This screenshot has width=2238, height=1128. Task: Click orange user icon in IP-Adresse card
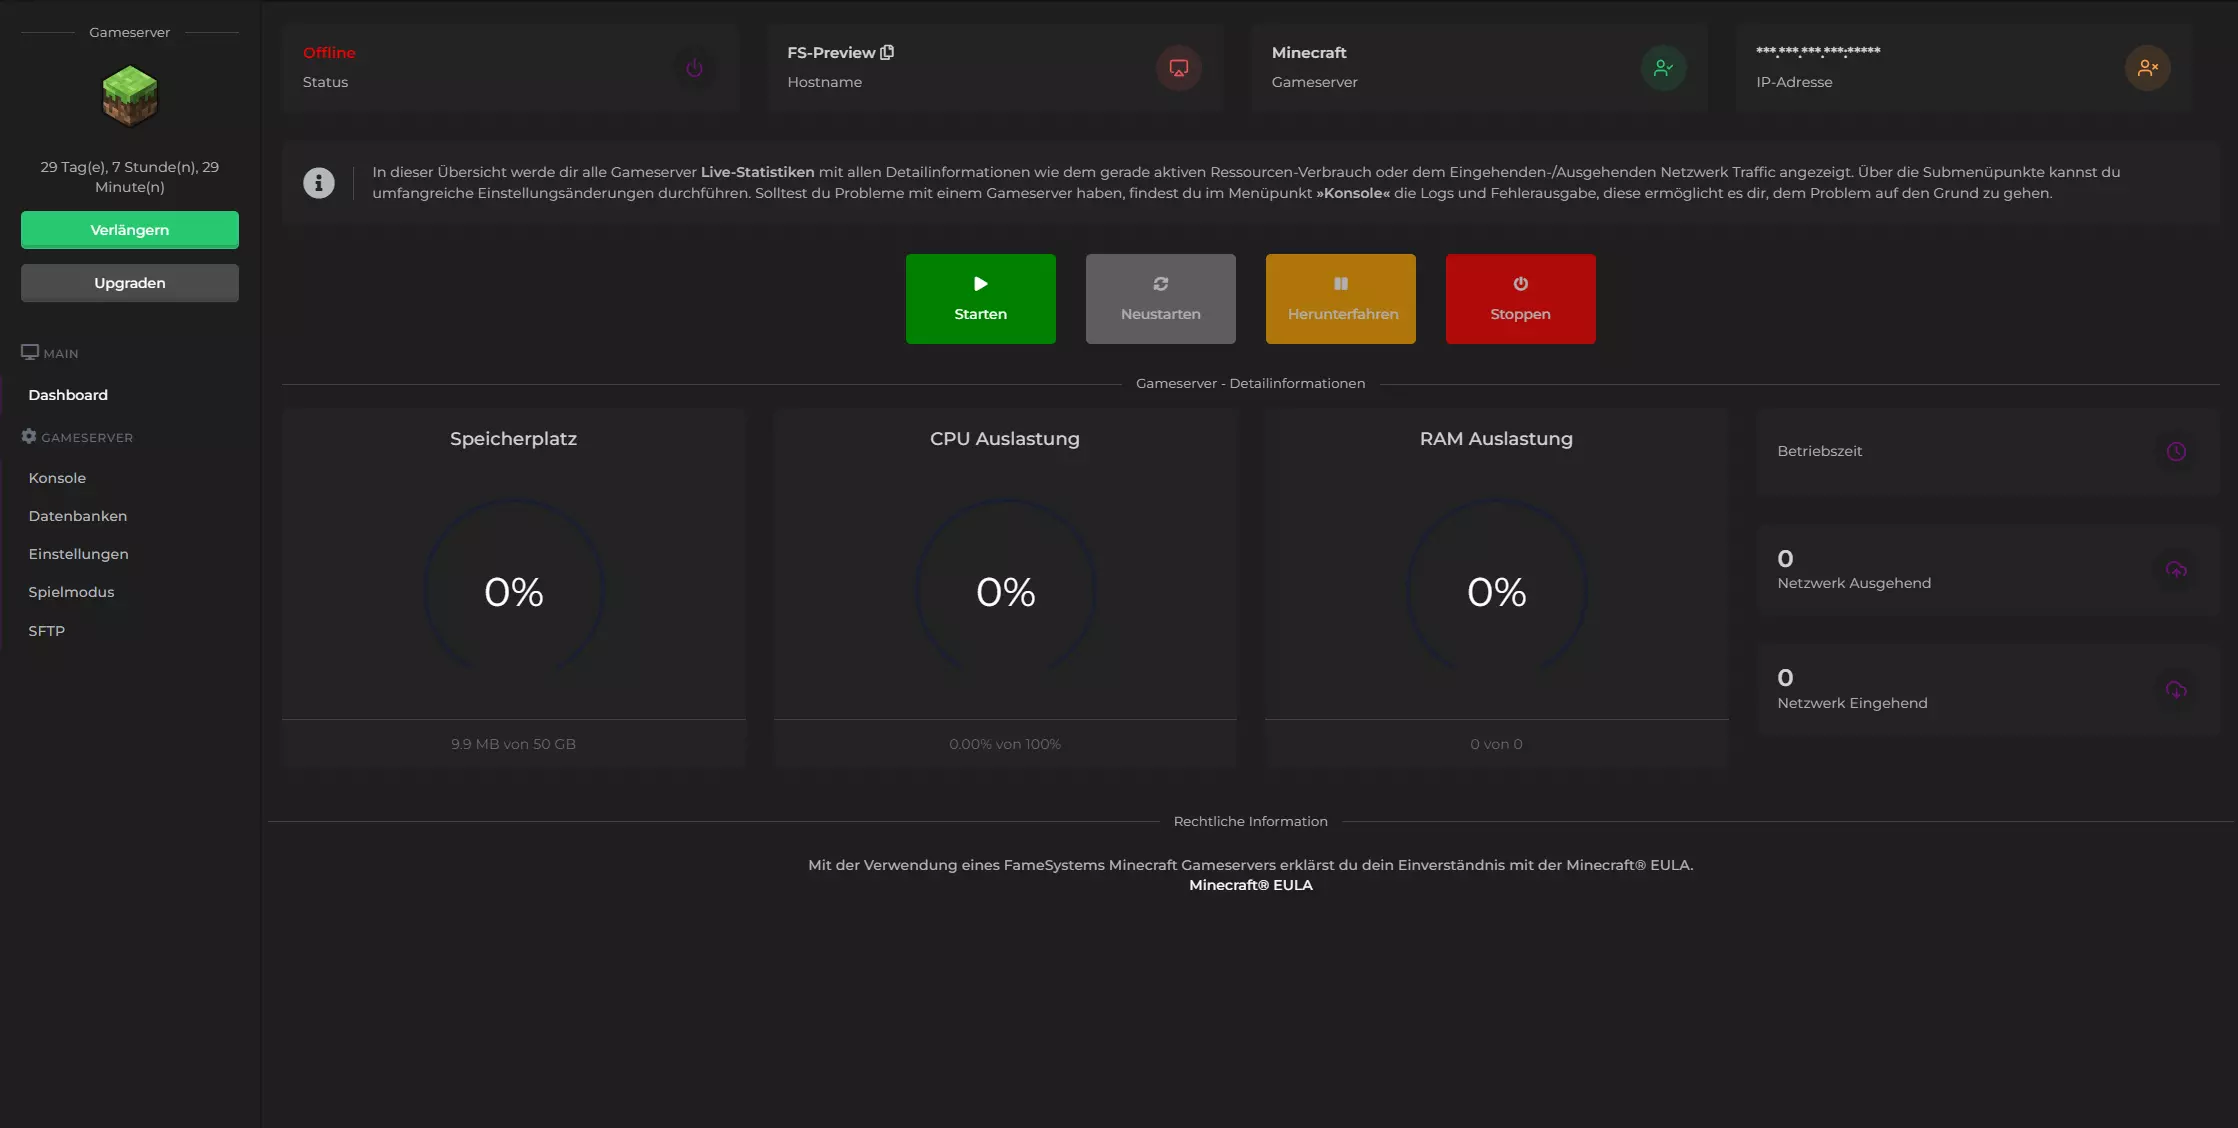point(2147,68)
